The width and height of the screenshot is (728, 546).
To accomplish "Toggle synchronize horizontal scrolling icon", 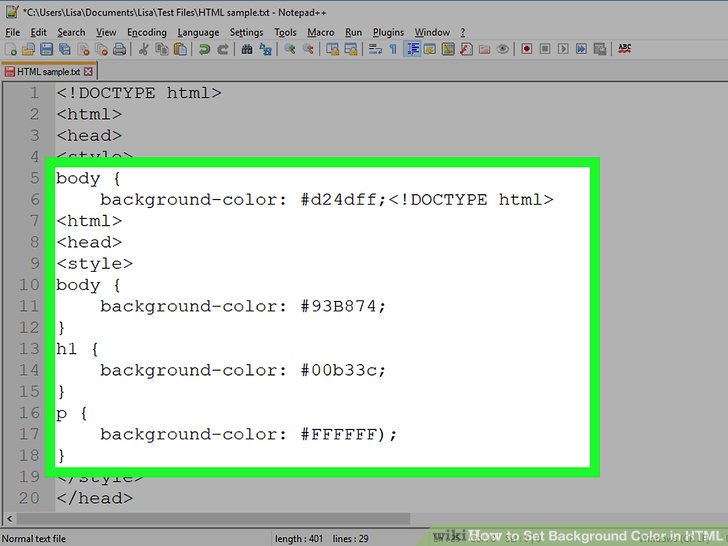I will point(351,49).
